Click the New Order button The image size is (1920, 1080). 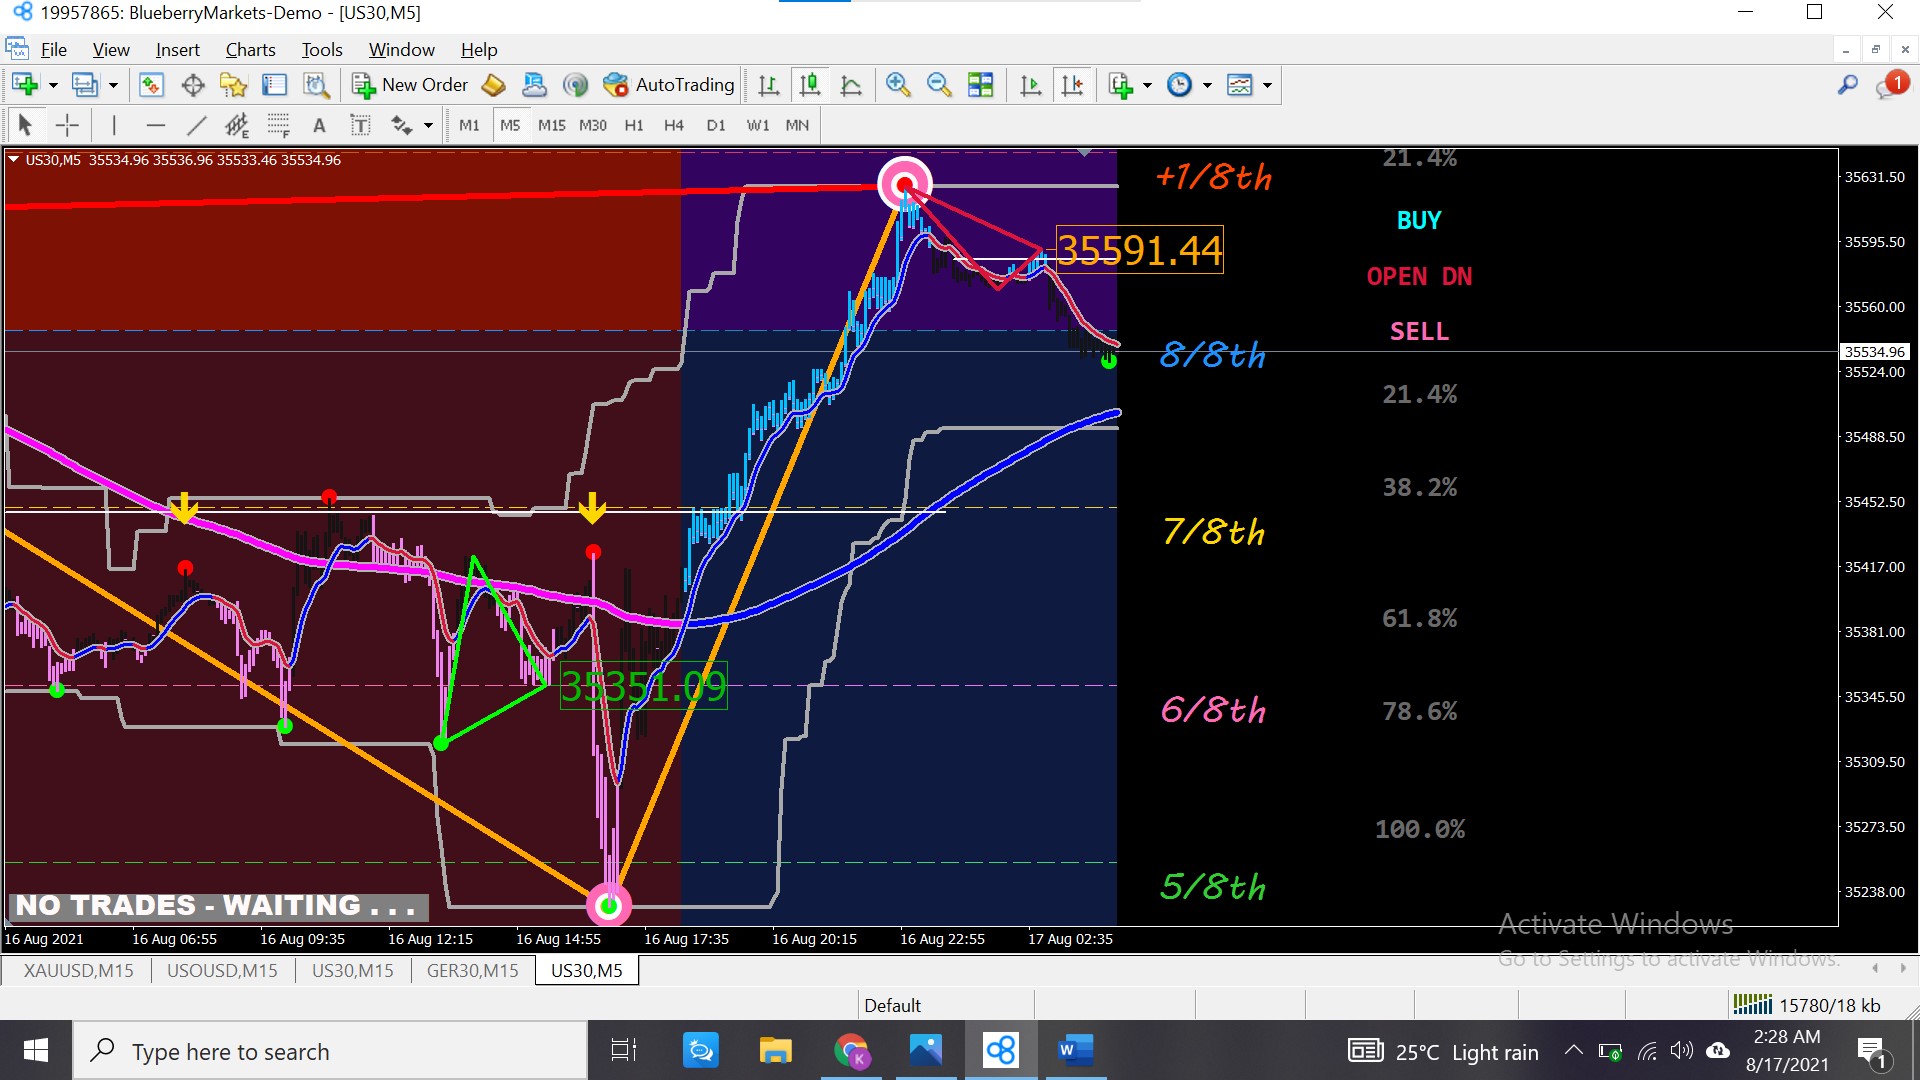[x=410, y=85]
